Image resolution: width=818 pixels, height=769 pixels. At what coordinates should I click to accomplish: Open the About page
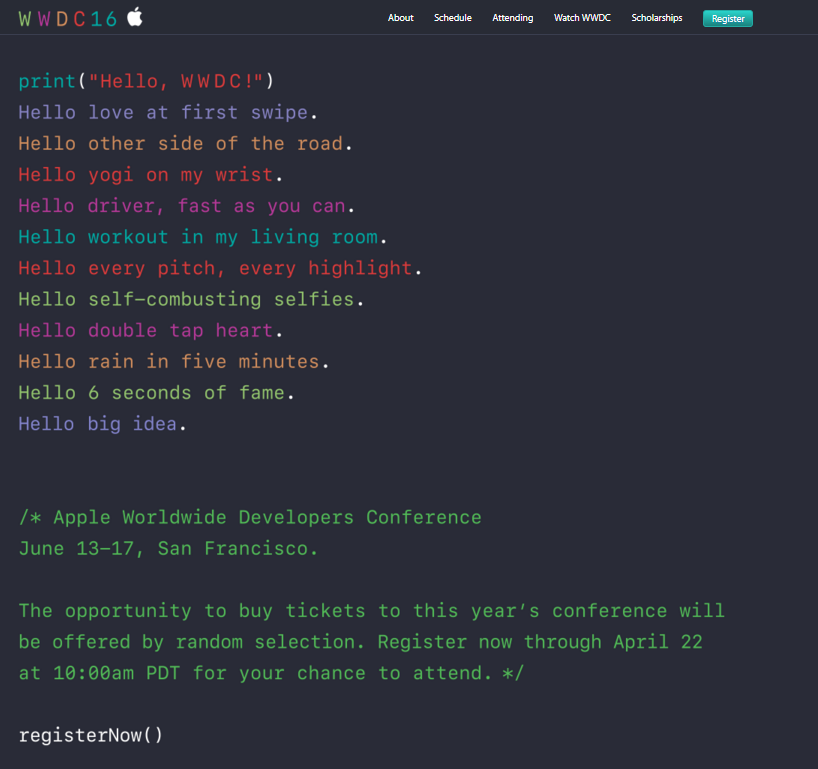click(x=400, y=18)
